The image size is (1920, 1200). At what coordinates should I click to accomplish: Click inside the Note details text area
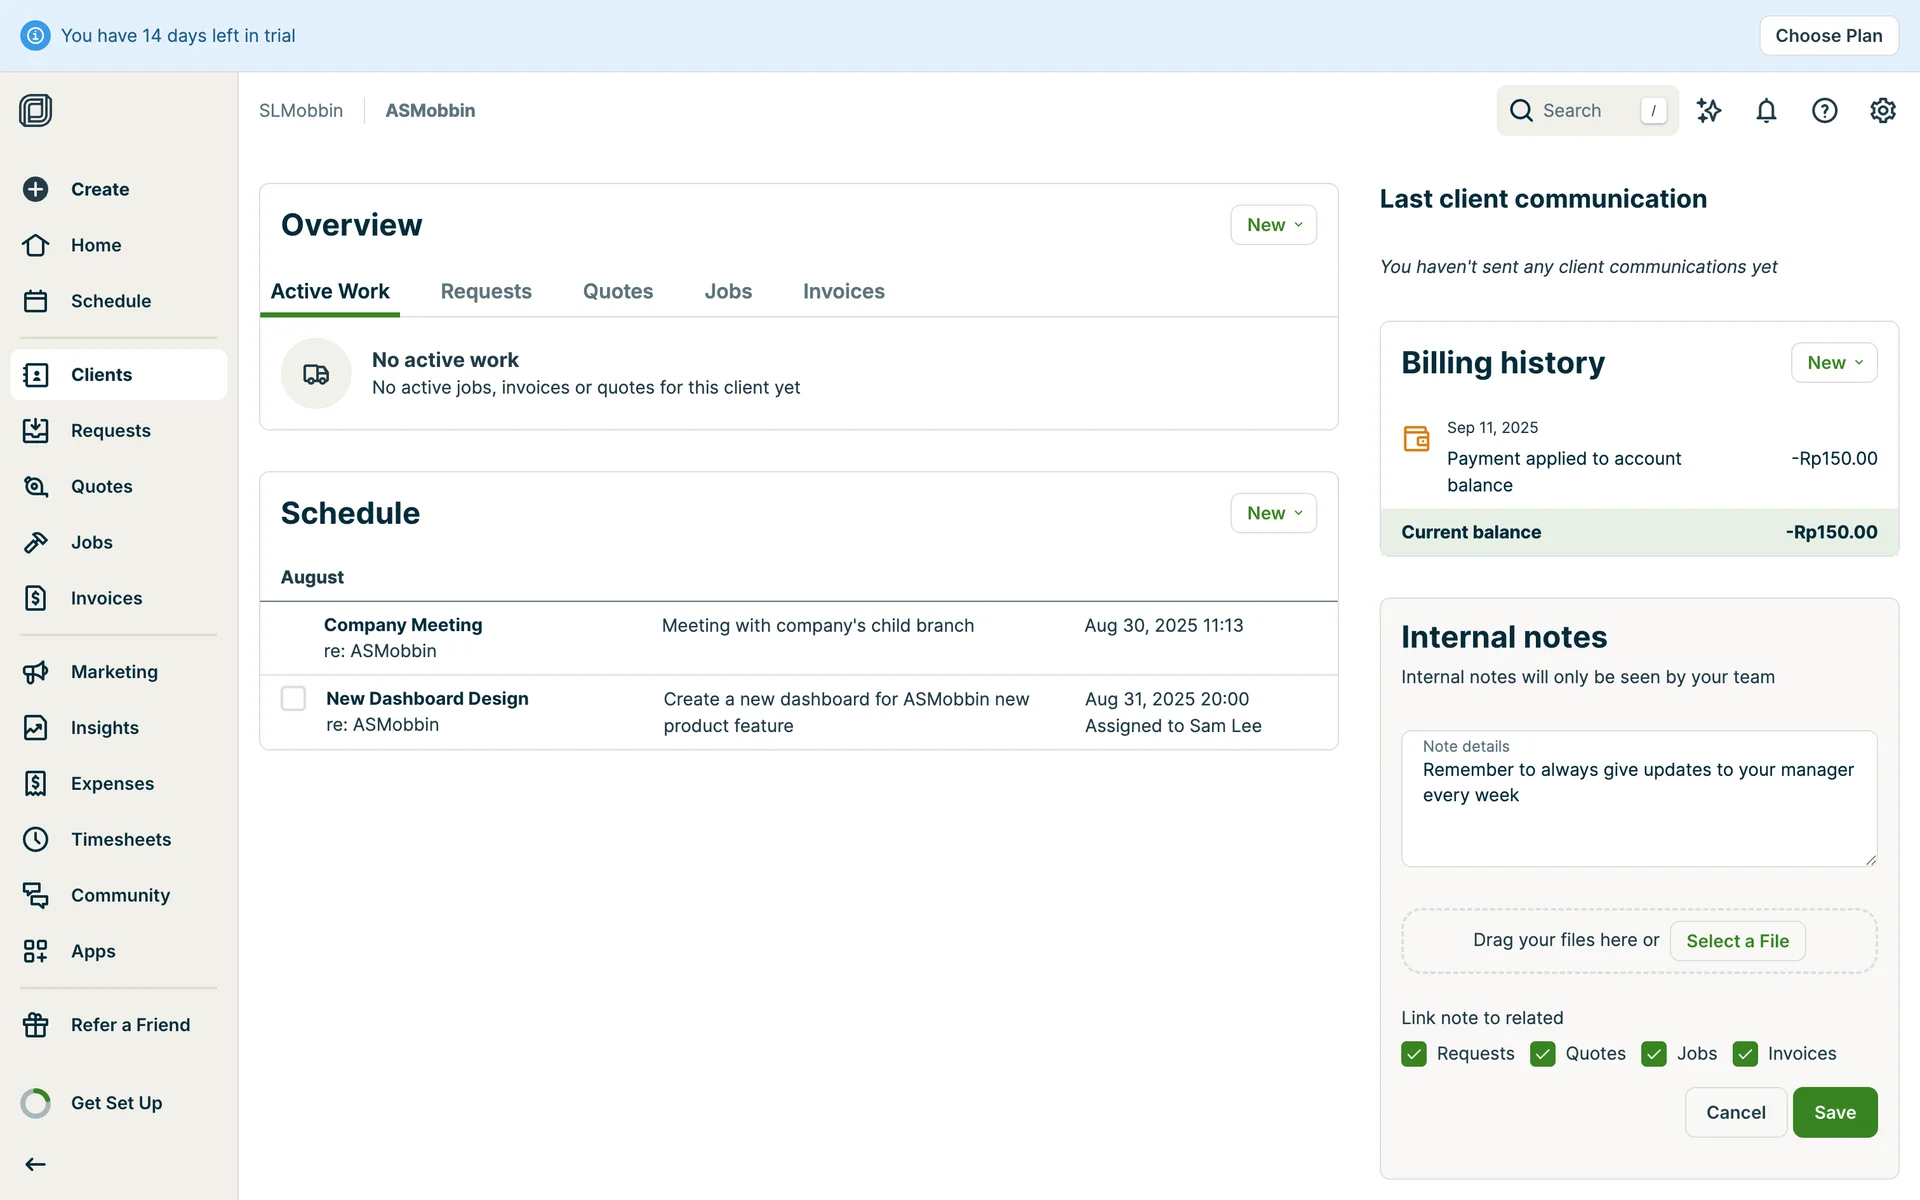pyautogui.click(x=1638, y=810)
